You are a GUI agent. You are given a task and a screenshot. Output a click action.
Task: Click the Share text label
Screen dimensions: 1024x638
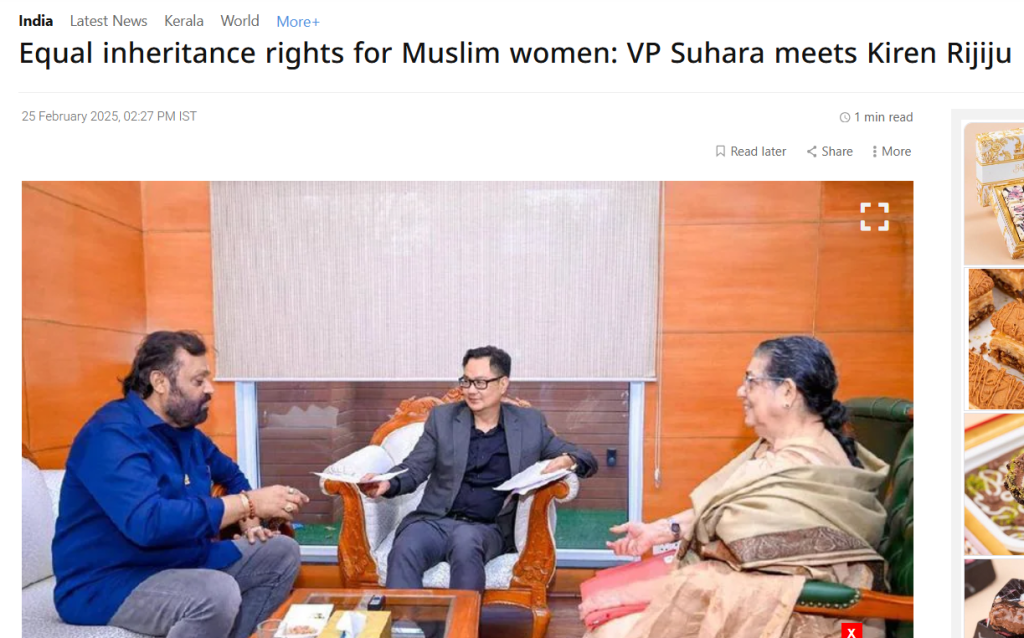[x=837, y=152]
